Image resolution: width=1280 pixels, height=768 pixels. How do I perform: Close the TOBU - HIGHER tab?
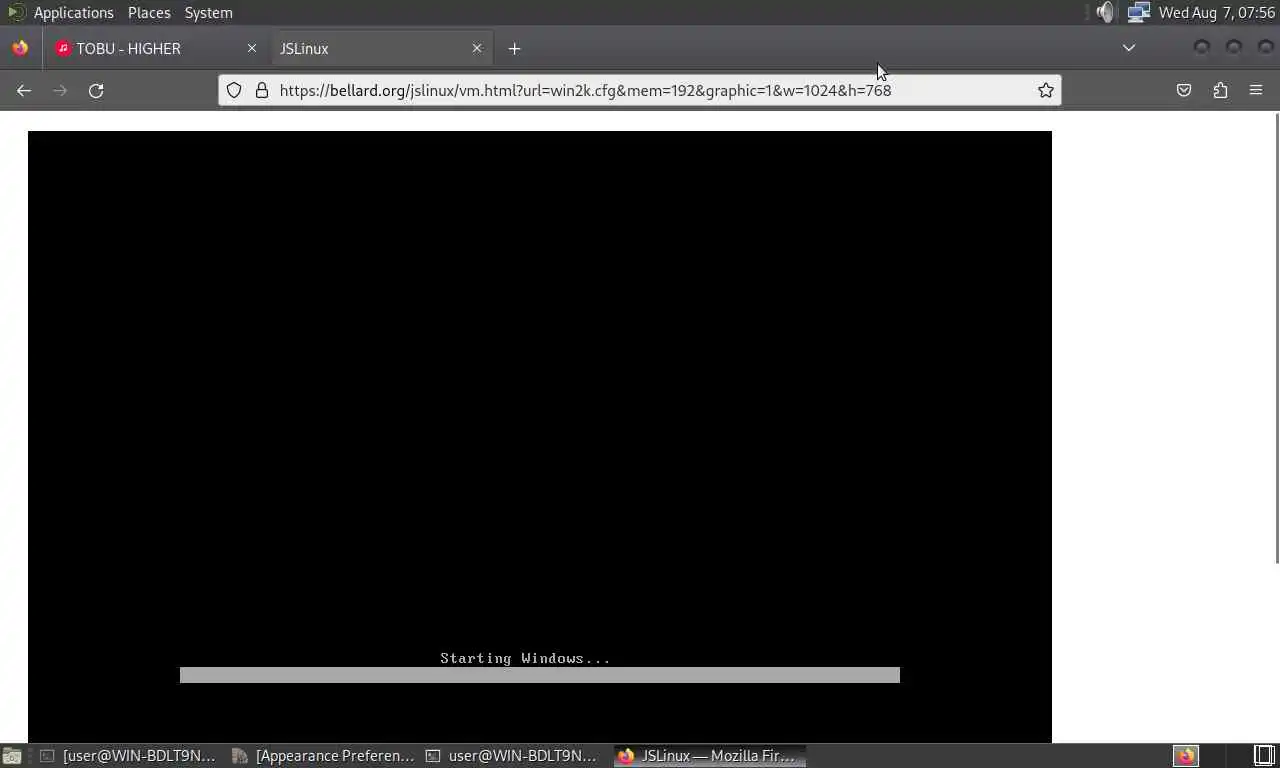(252, 48)
